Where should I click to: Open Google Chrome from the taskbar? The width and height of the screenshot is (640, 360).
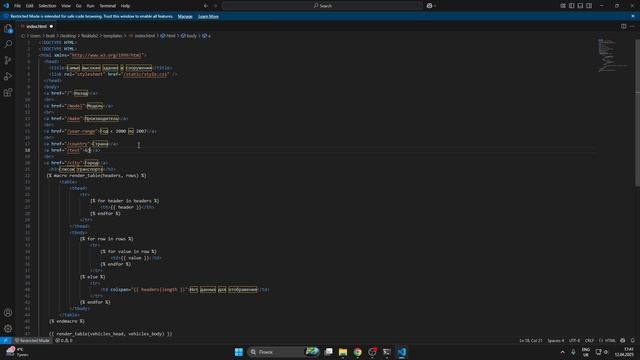click(358, 352)
